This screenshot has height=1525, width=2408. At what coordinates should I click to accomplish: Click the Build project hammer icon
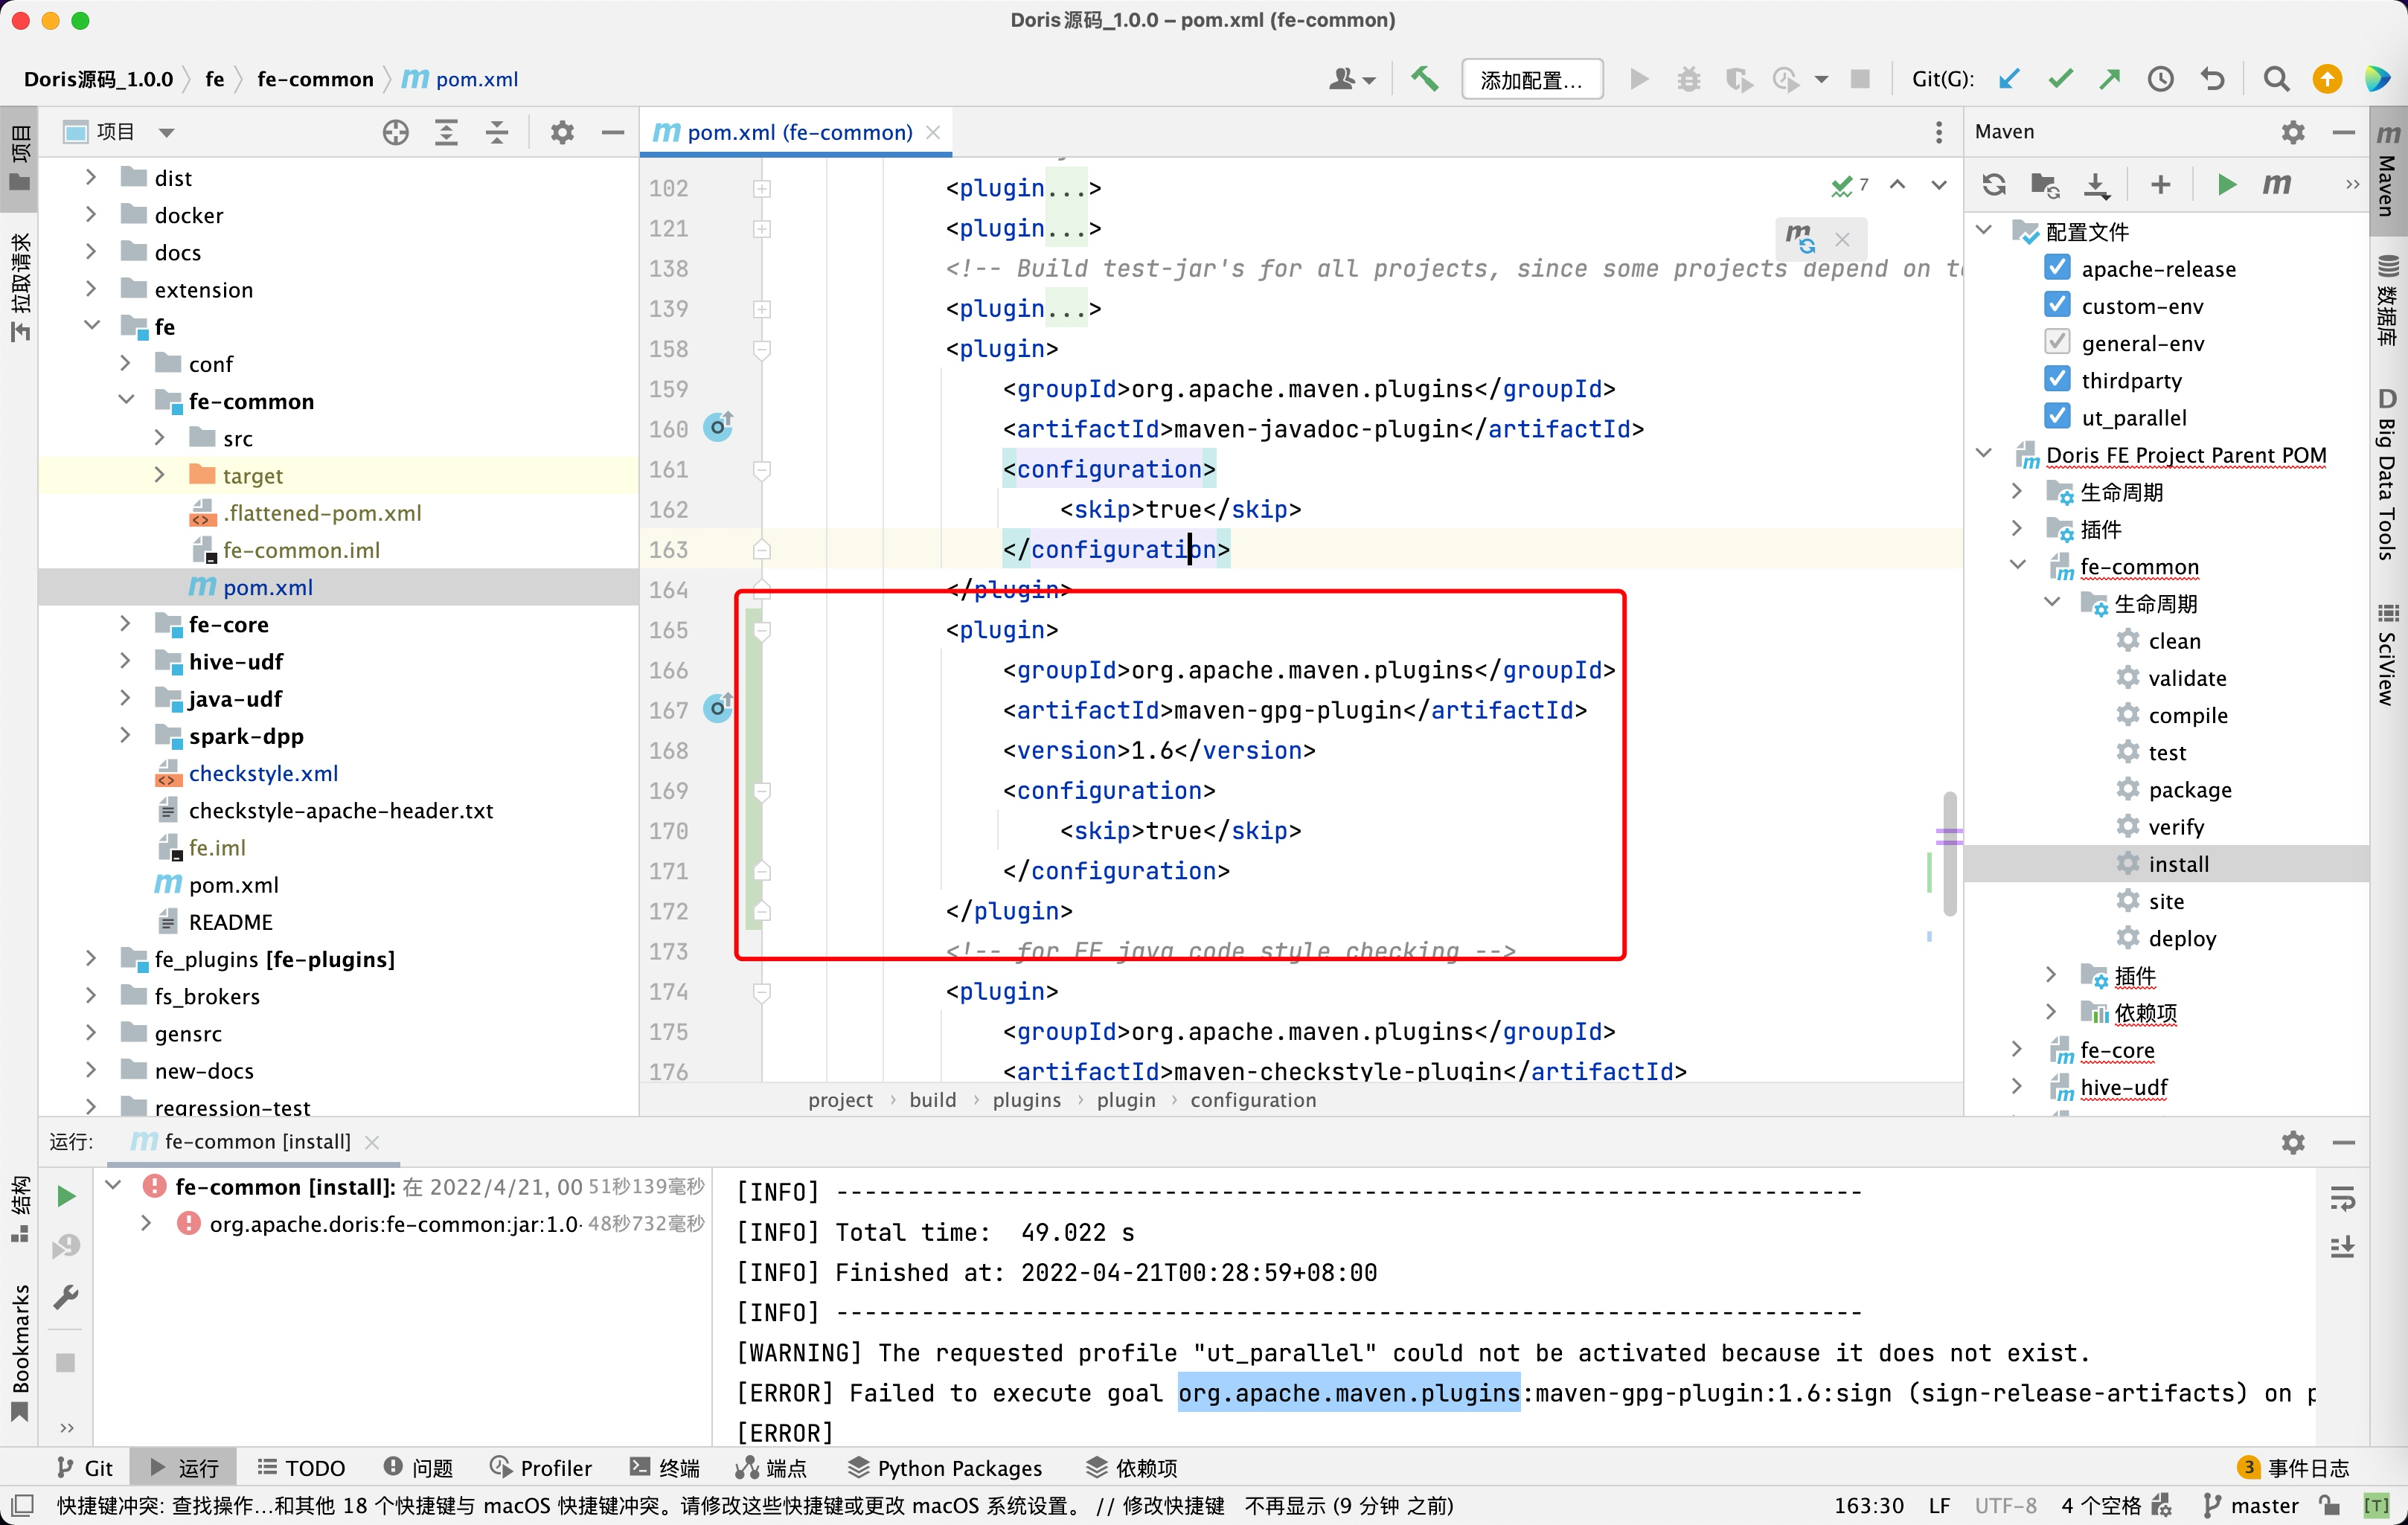pyautogui.click(x=1424, y=79)
